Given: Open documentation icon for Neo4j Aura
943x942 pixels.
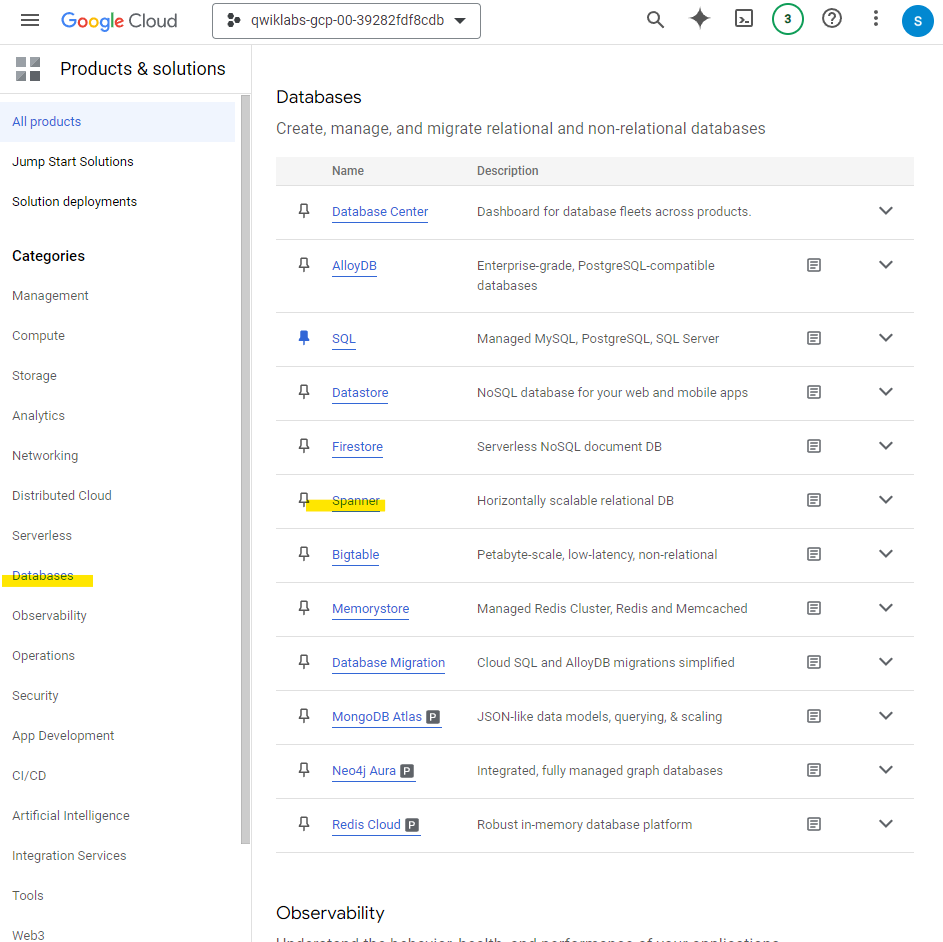Looking at the screenshot, I should [x=814, y=770].
